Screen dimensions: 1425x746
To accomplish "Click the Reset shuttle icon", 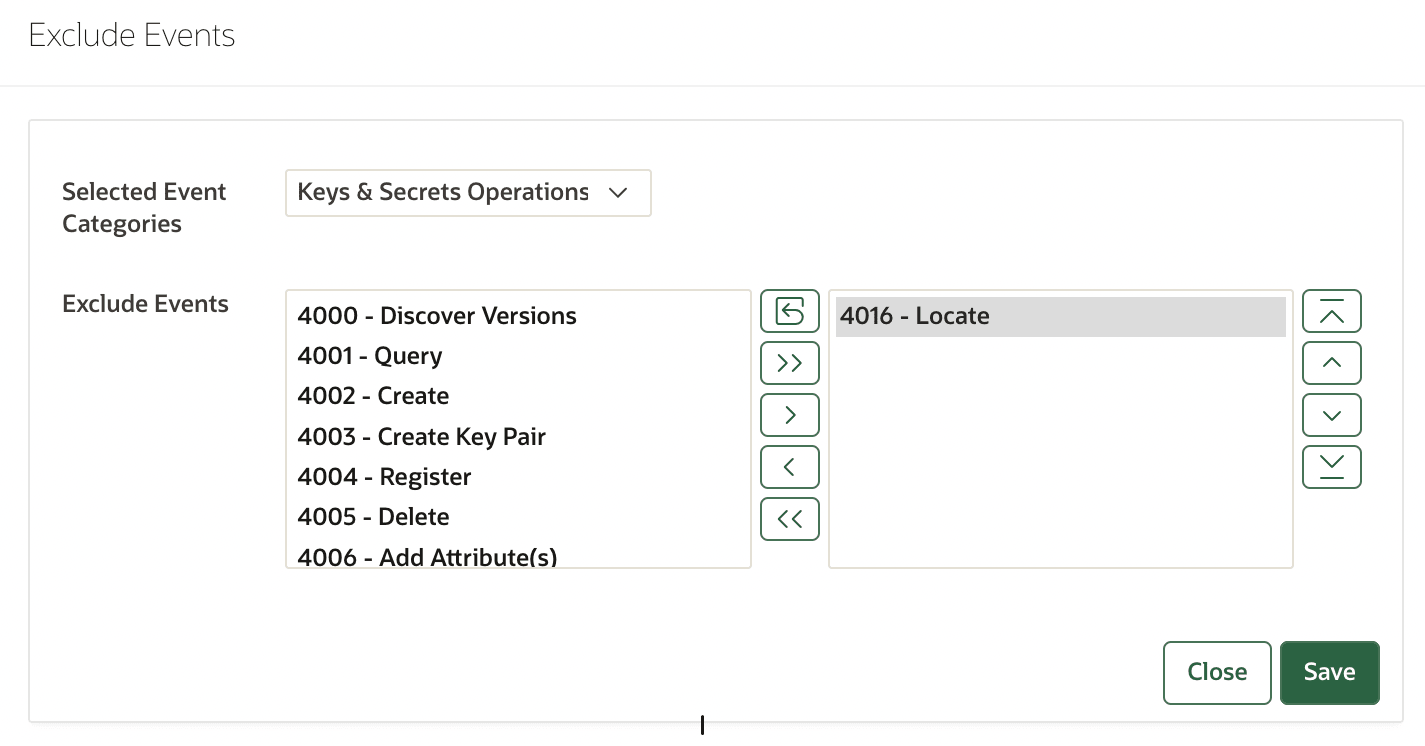I will [x=789, y=311].
